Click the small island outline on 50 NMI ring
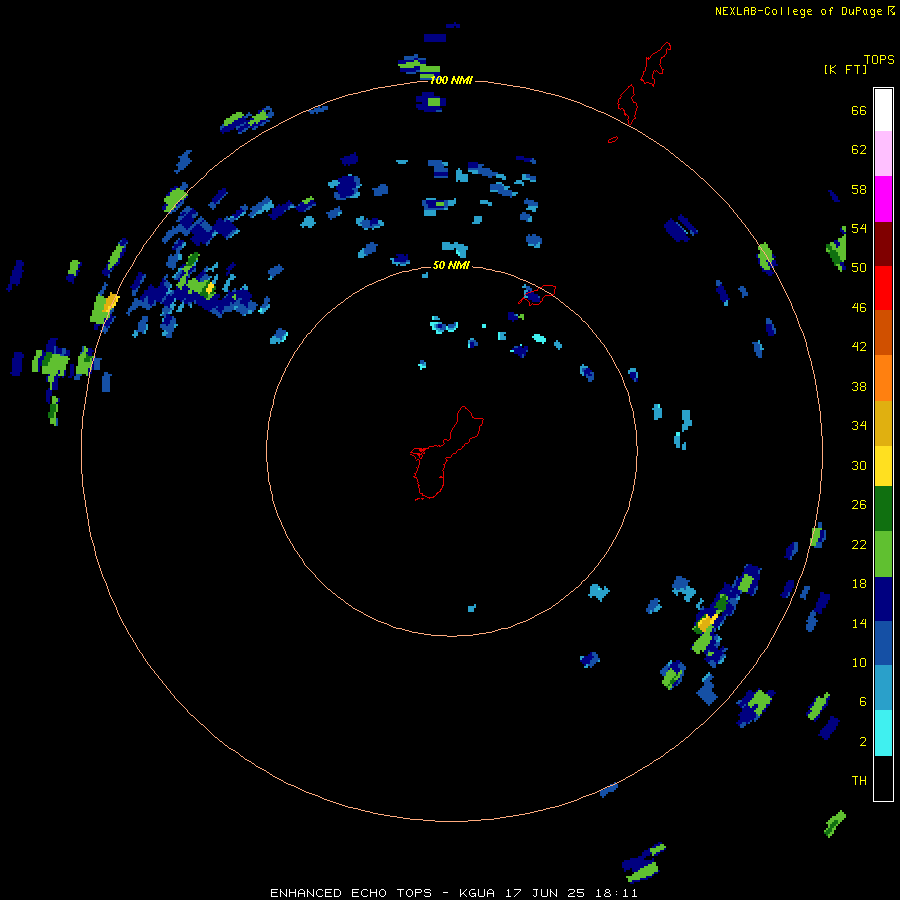This screenshot has width=900, height=900. click(x=537, y=295)
